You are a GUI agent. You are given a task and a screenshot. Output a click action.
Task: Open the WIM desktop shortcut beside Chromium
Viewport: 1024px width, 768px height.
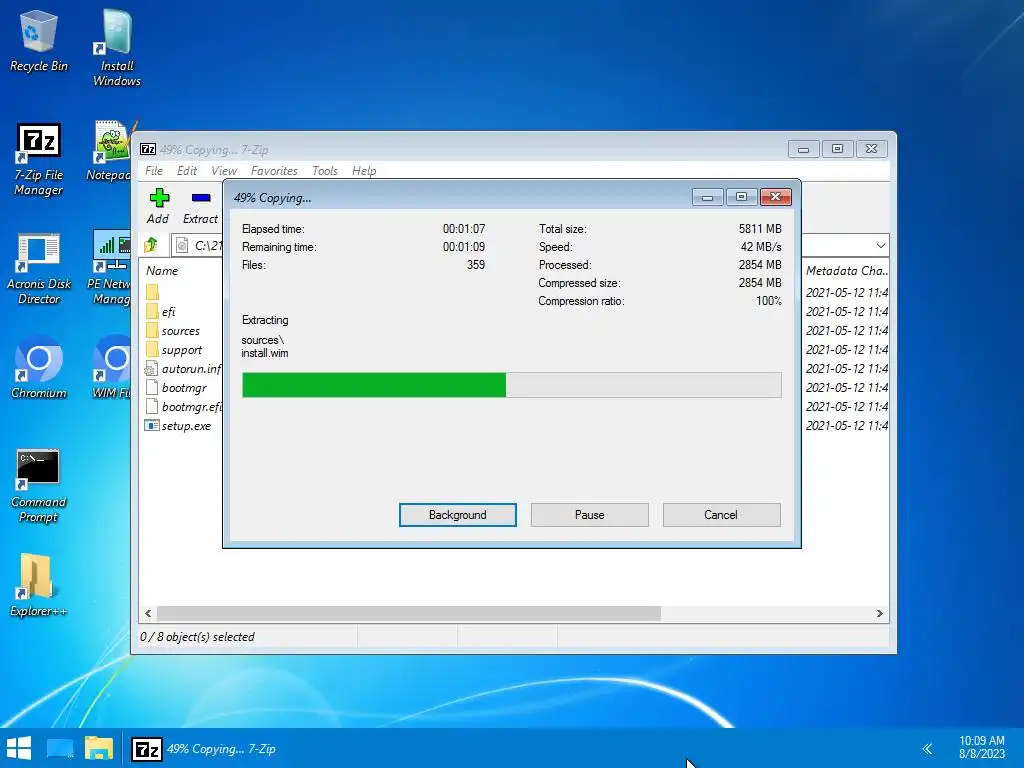[x=112, y=367]
